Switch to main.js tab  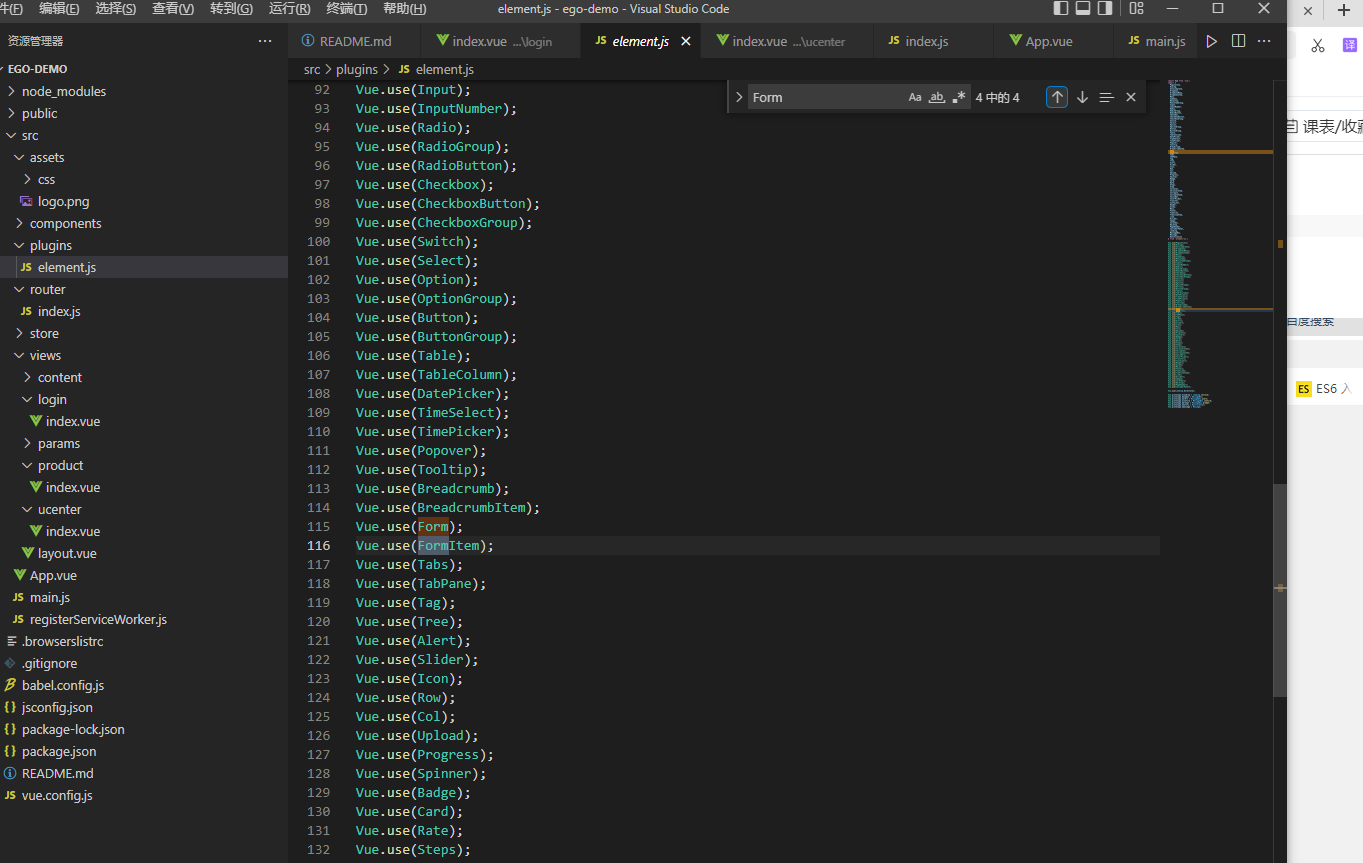pos(1156,41)
